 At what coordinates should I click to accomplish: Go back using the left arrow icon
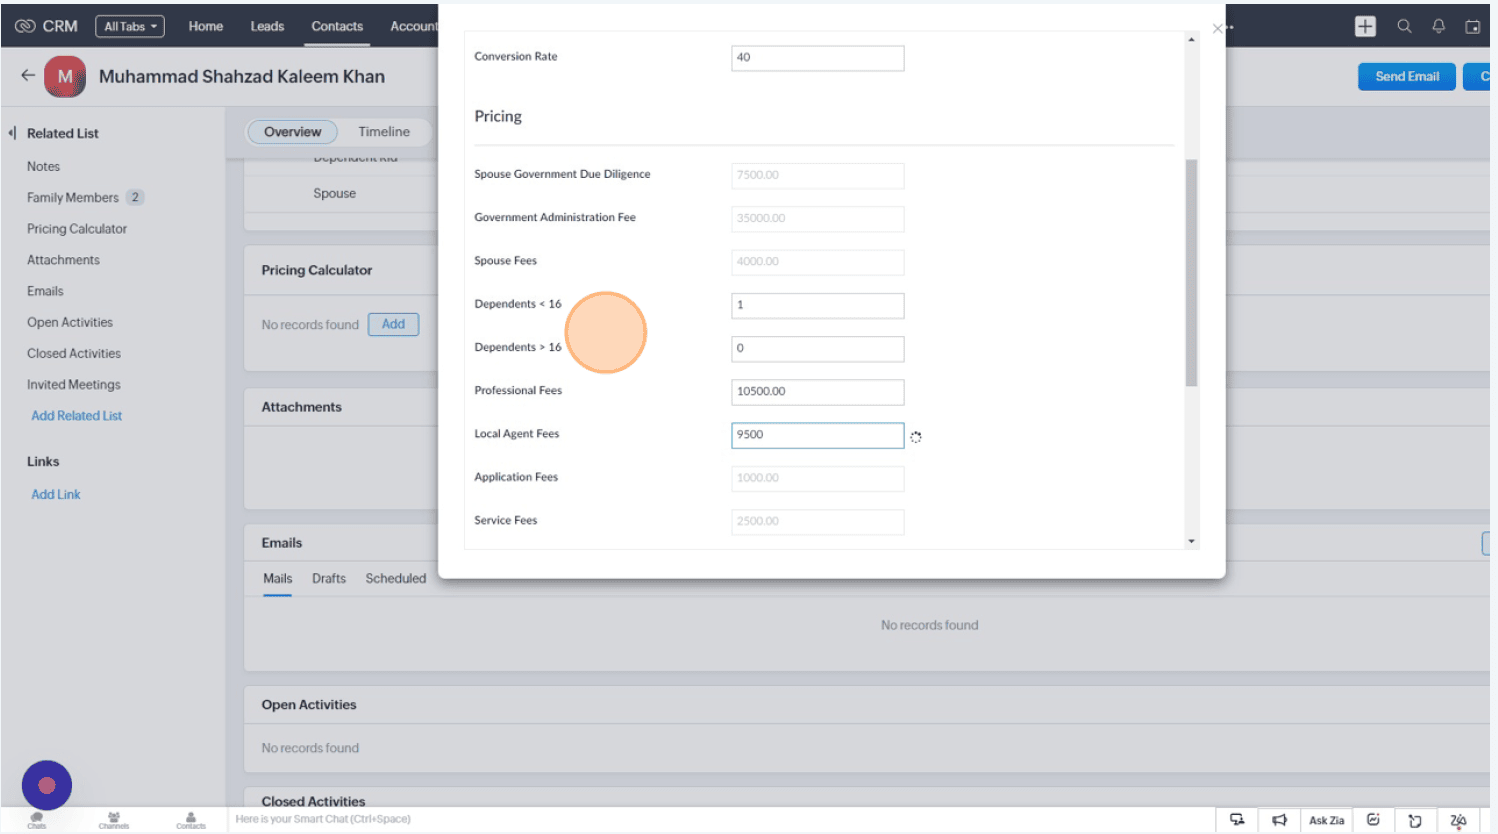pyautogui.click(x=28, y=76)
